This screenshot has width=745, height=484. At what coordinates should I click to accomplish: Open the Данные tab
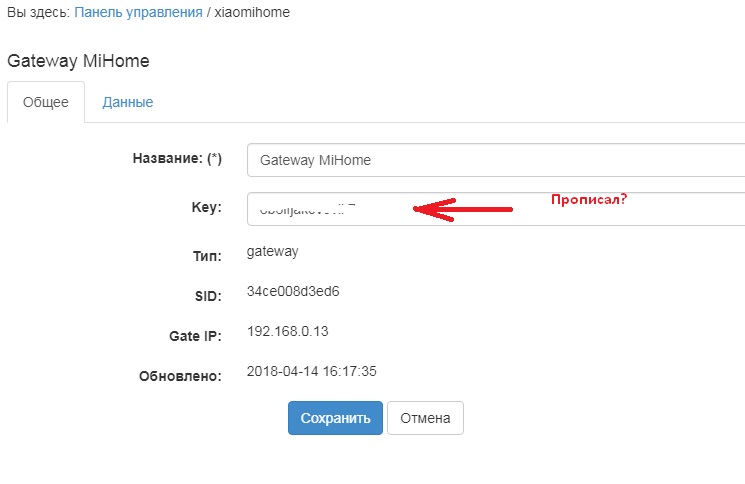pyautogui.click(x=127, y=102)
